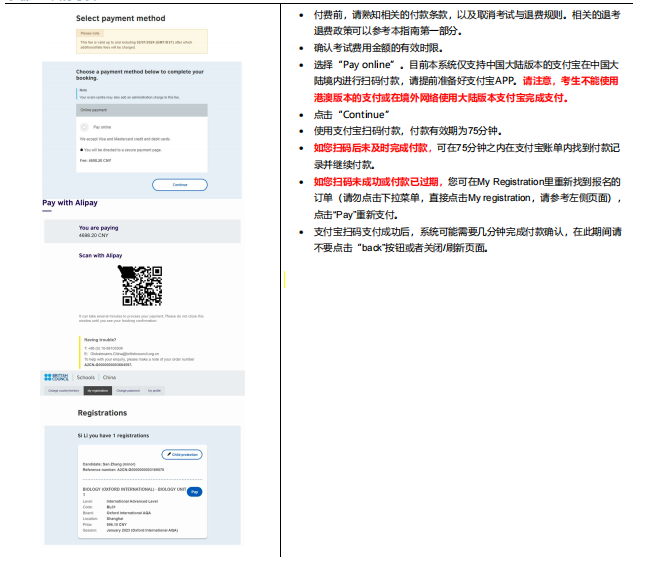Click the Shanghai location value
Screen dimensions: 650x565
[115, 519]
